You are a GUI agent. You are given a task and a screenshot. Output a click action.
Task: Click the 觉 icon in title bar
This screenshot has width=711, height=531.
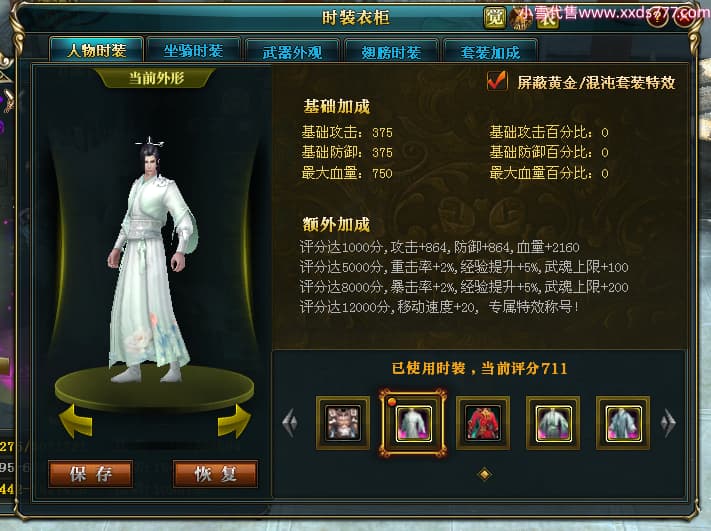(494, 18)
